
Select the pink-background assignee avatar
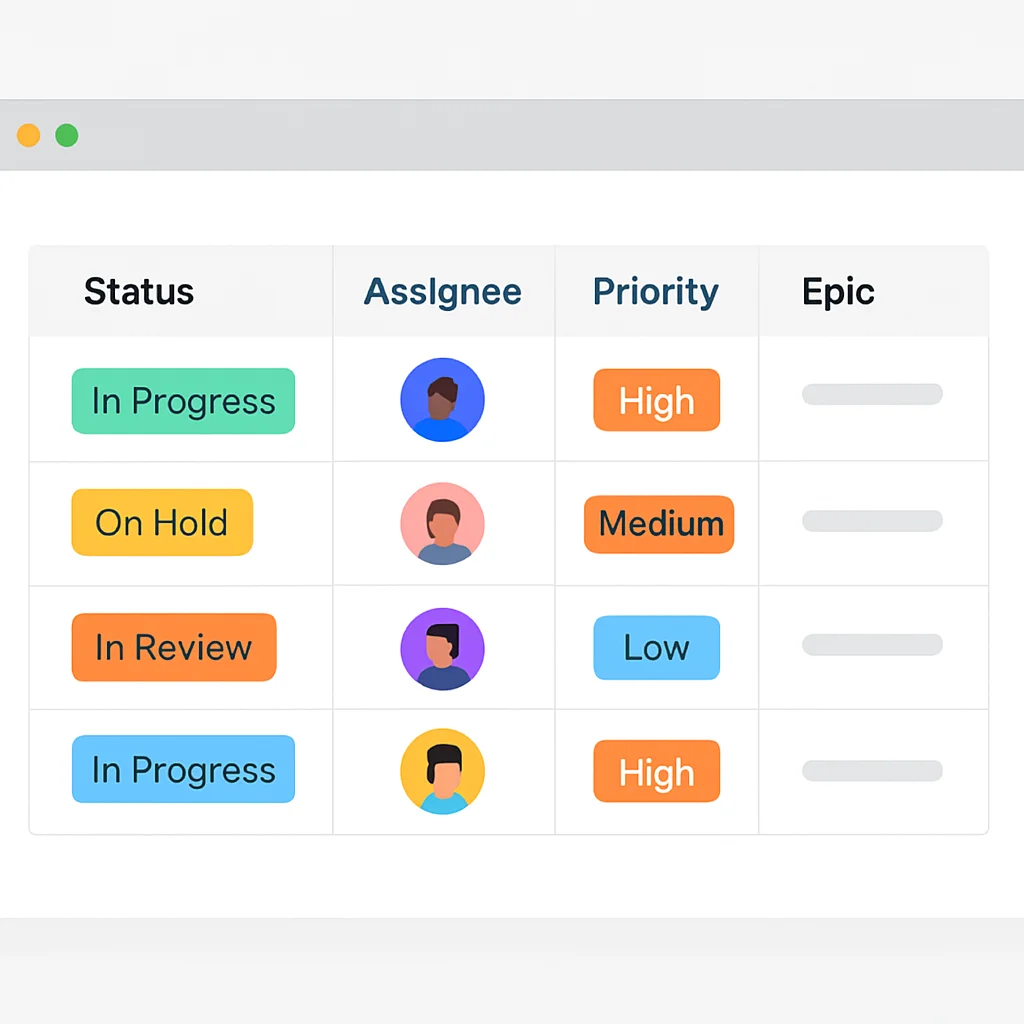(x=442, y=523)
